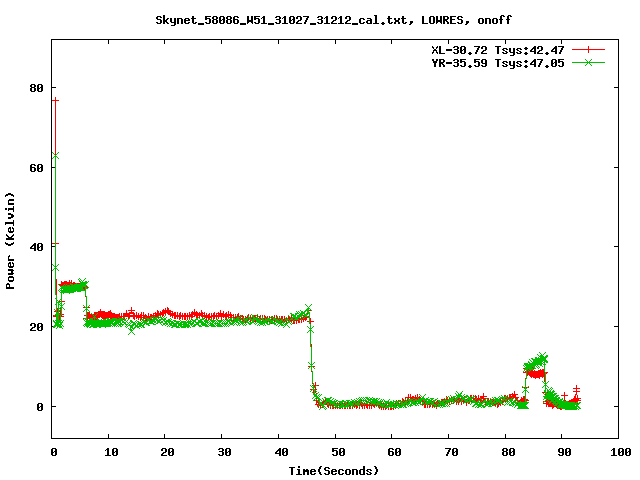Click y-axis tick label 40
Image resolution: width=640 pixels, height=480 pixels.
pos(36,247)
